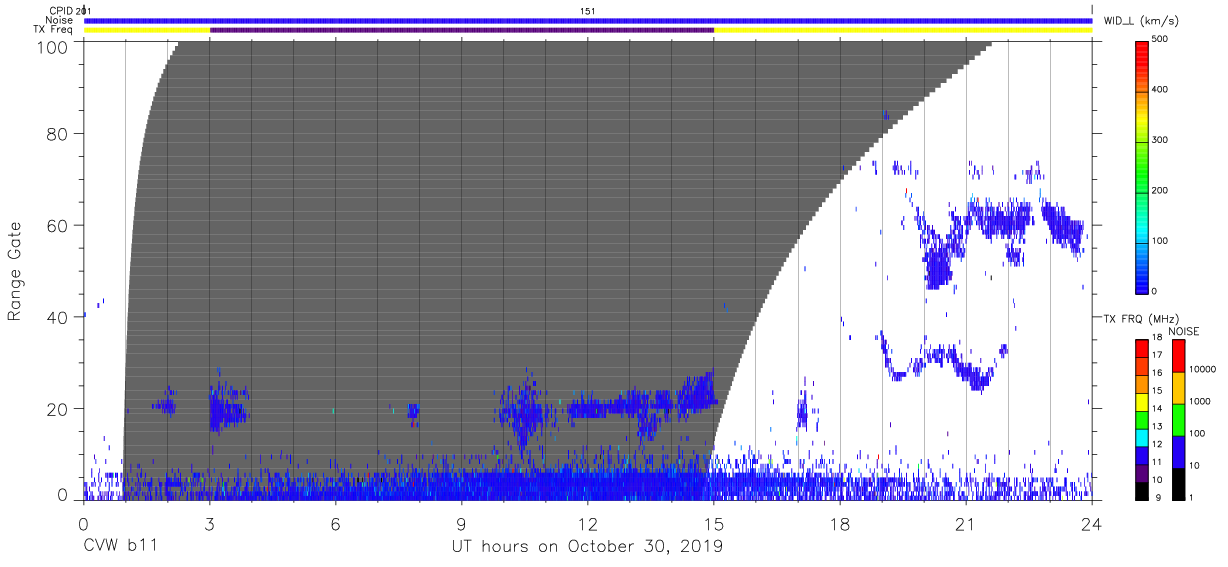Click the '60' tick on the Range Gate axis
1228x567 pixels.
[x=58, y=225]
